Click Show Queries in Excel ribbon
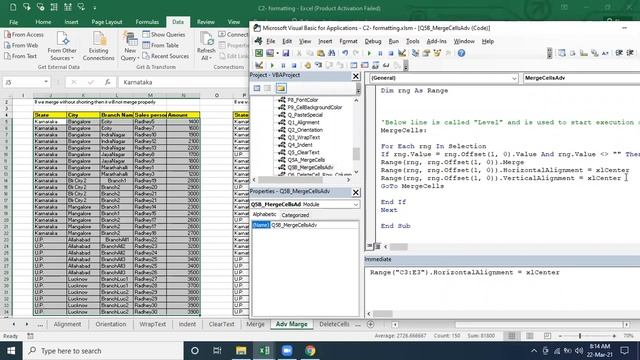 164,35
